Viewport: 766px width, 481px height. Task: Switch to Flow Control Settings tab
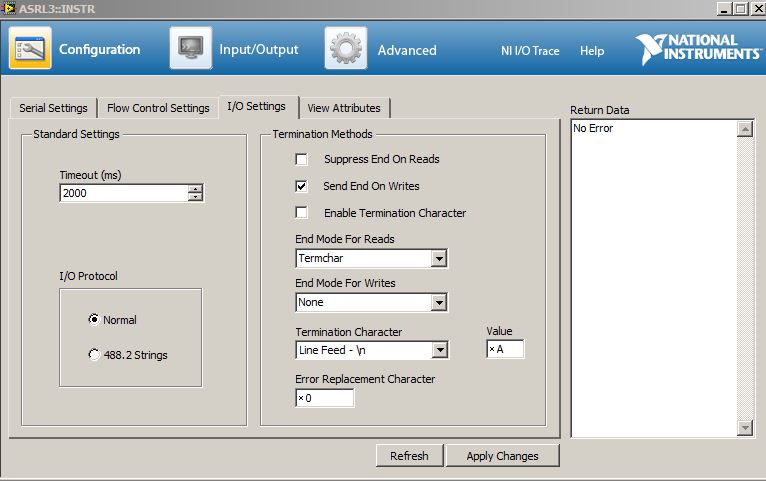(x=158, y=108)
